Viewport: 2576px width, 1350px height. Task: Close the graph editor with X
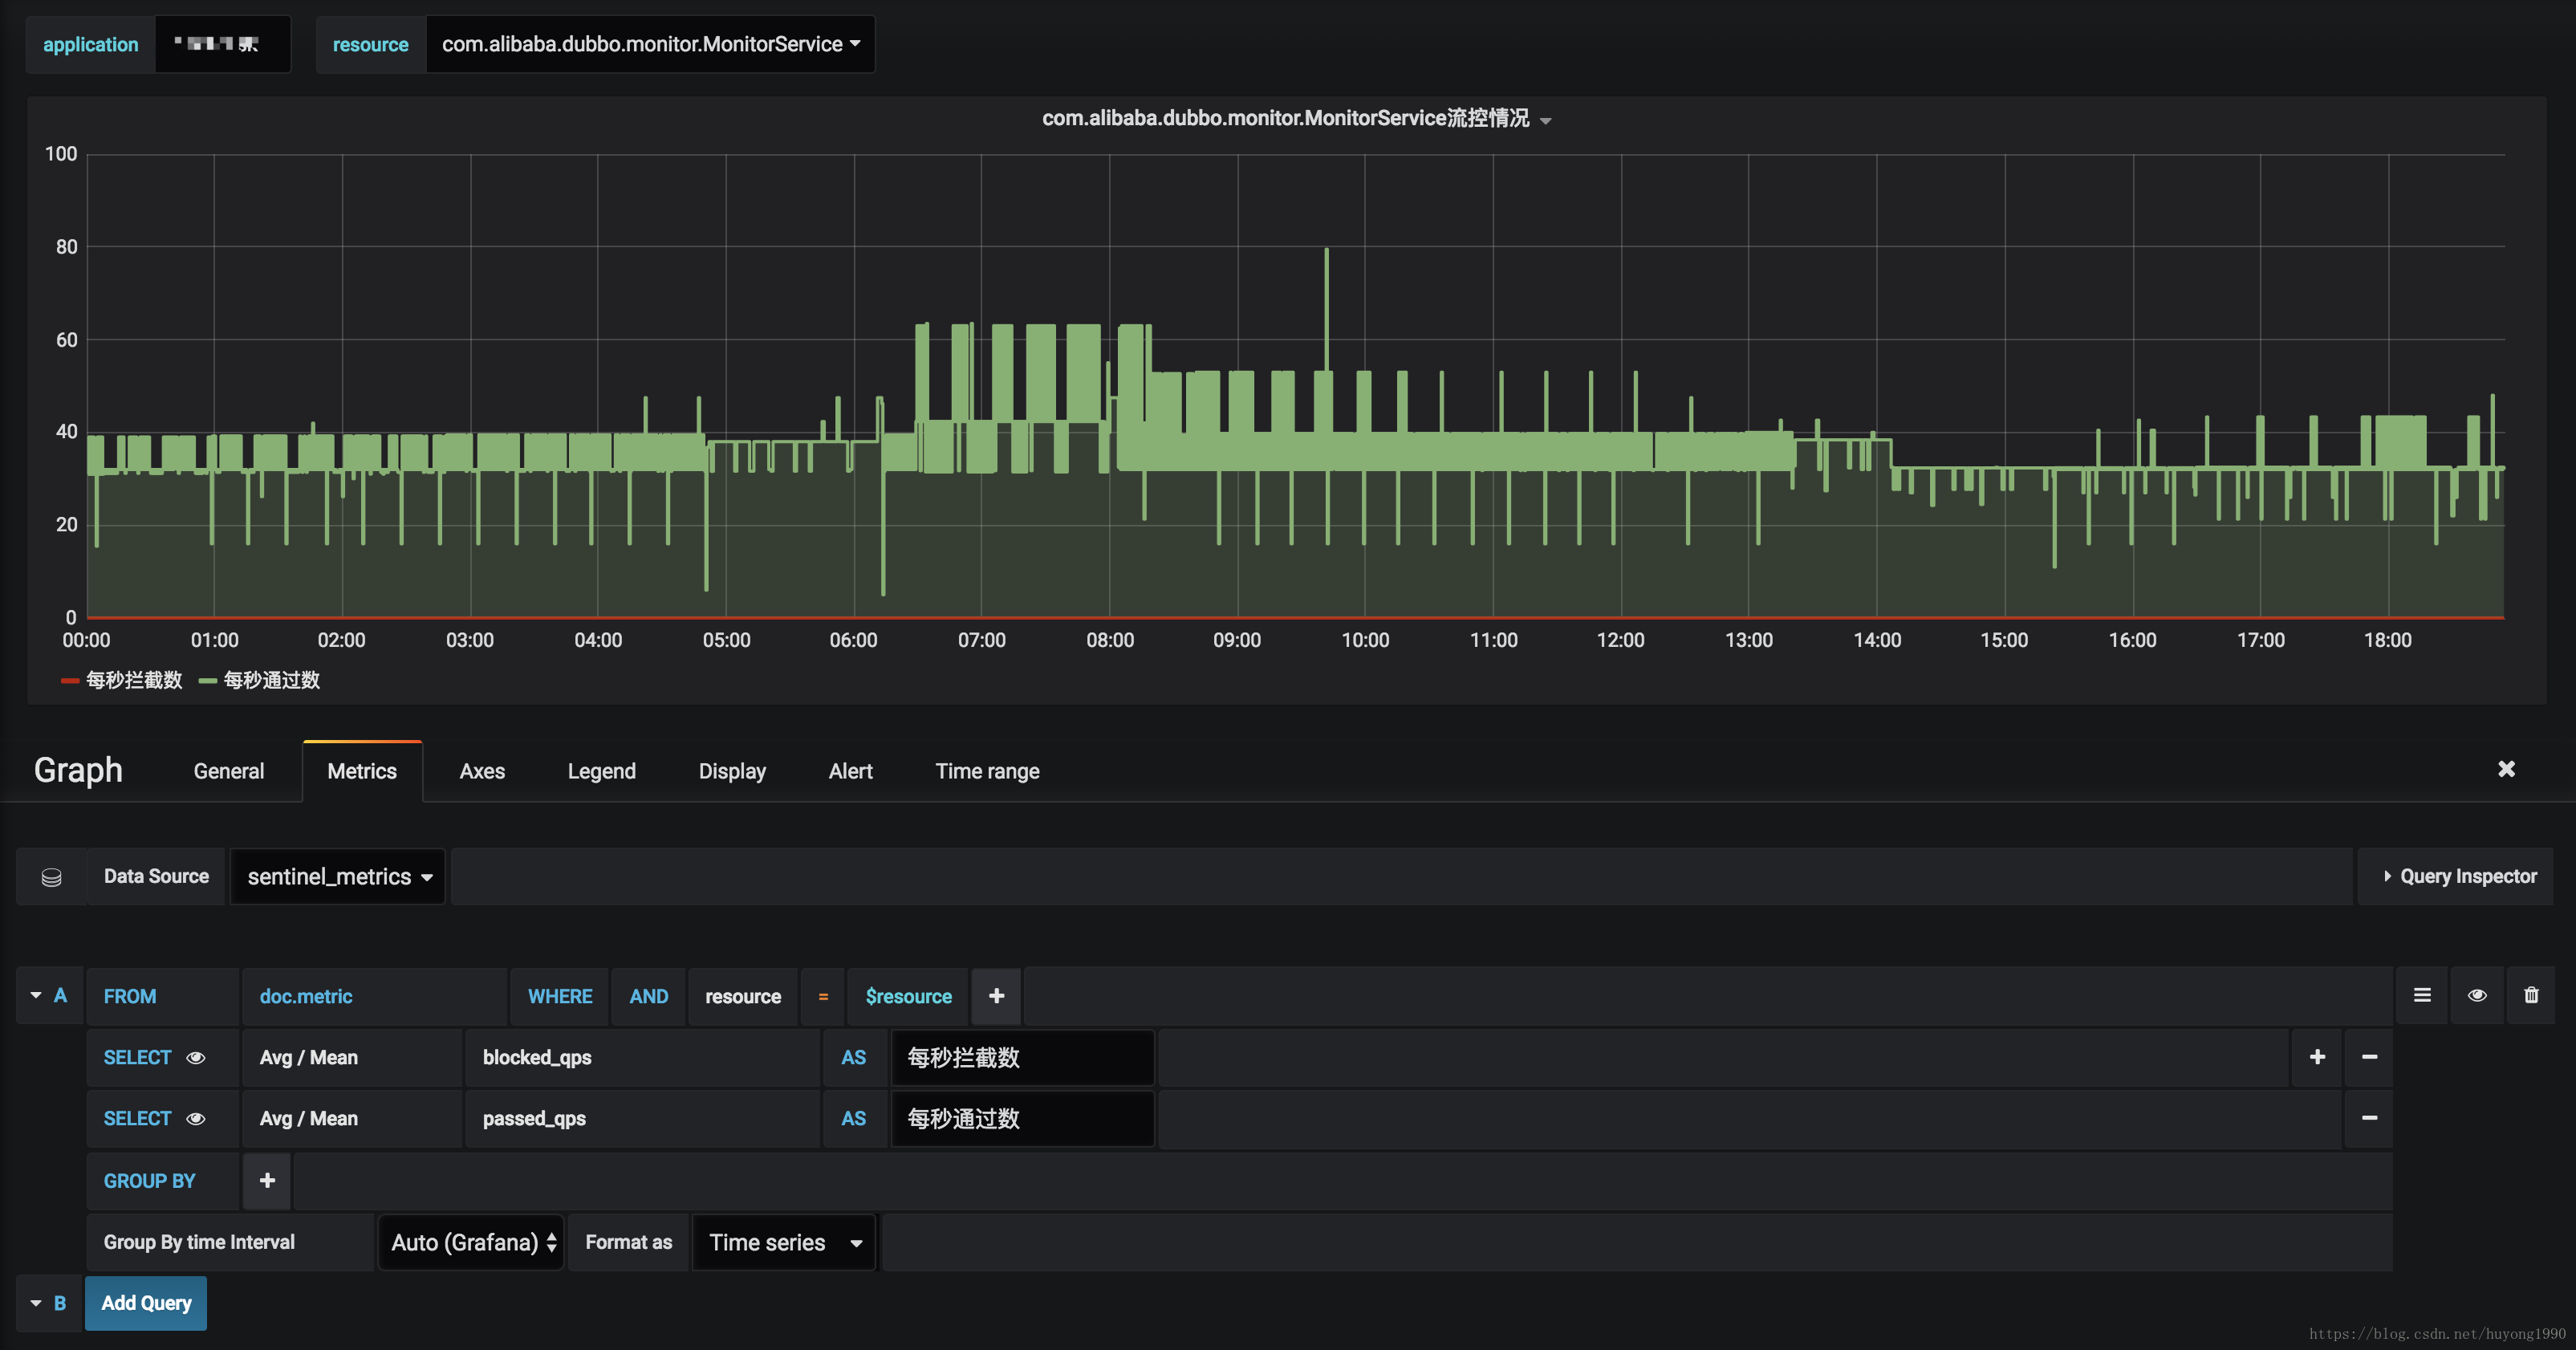[2506, 769]
